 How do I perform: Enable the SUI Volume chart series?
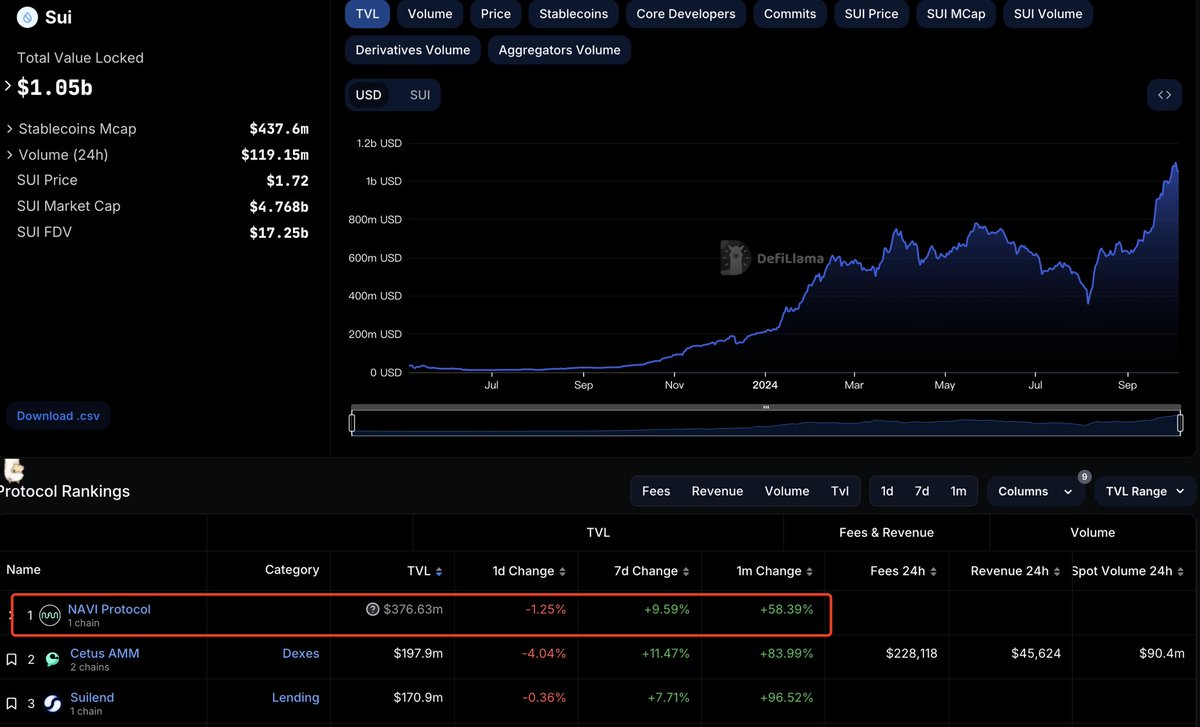coord(1048,14)
